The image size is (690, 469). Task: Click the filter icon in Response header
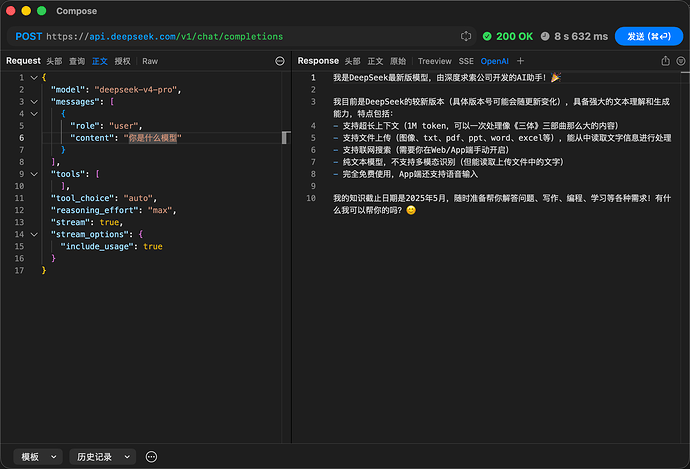pos(681,61)
